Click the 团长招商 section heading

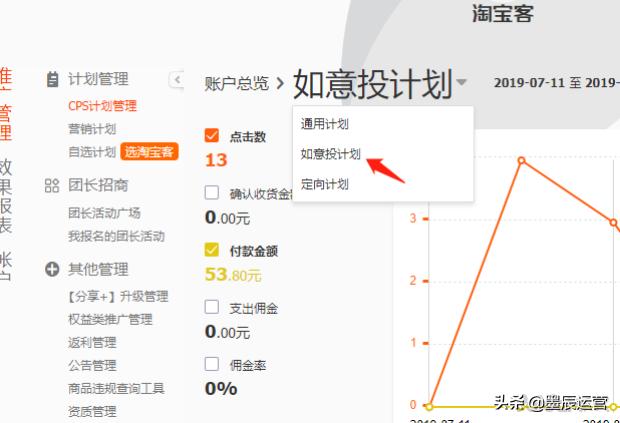tap(98, 185)
